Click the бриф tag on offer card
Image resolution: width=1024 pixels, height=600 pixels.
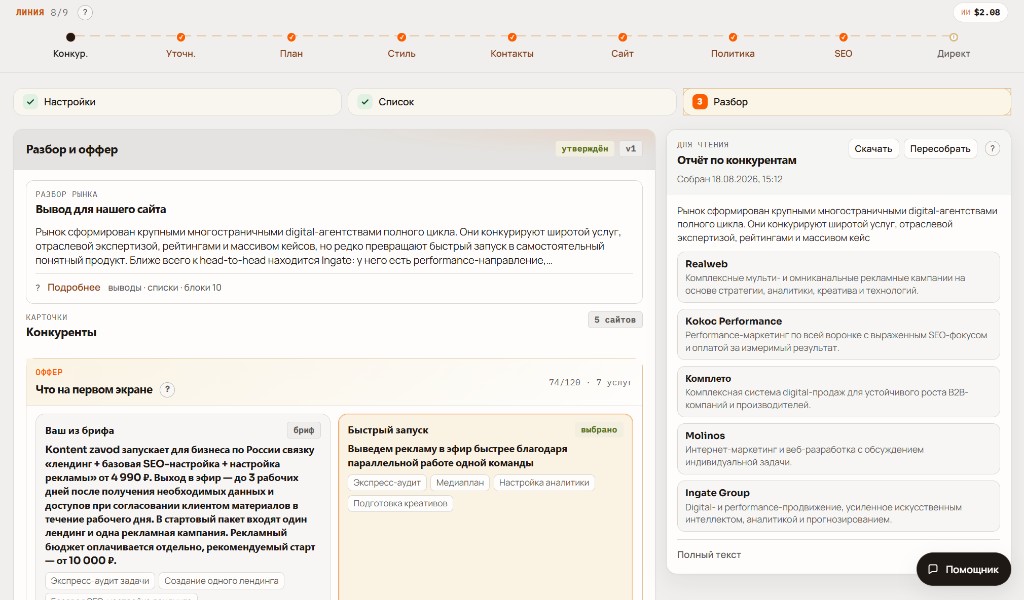[x=304, y=430]
